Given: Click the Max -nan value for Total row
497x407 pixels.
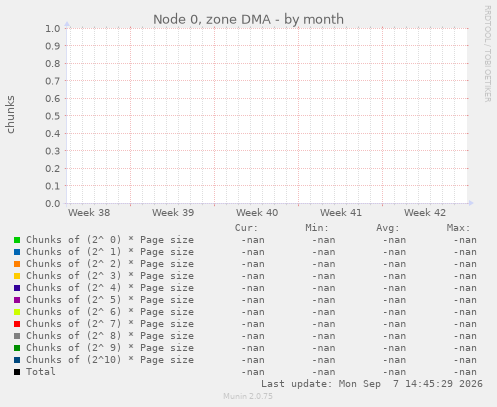Looking at the screenshot, I should 465,372.
